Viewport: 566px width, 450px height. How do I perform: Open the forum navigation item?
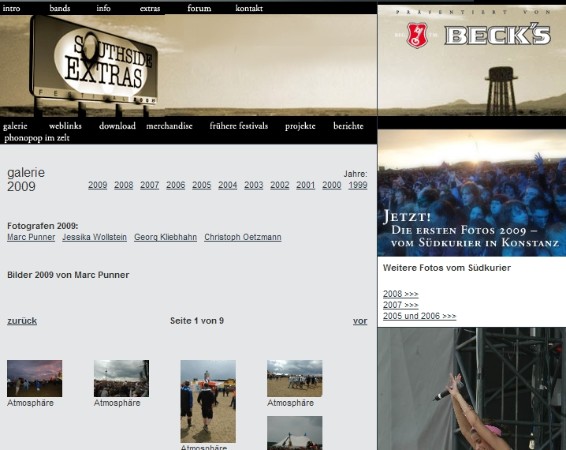(x=199, y=8)
